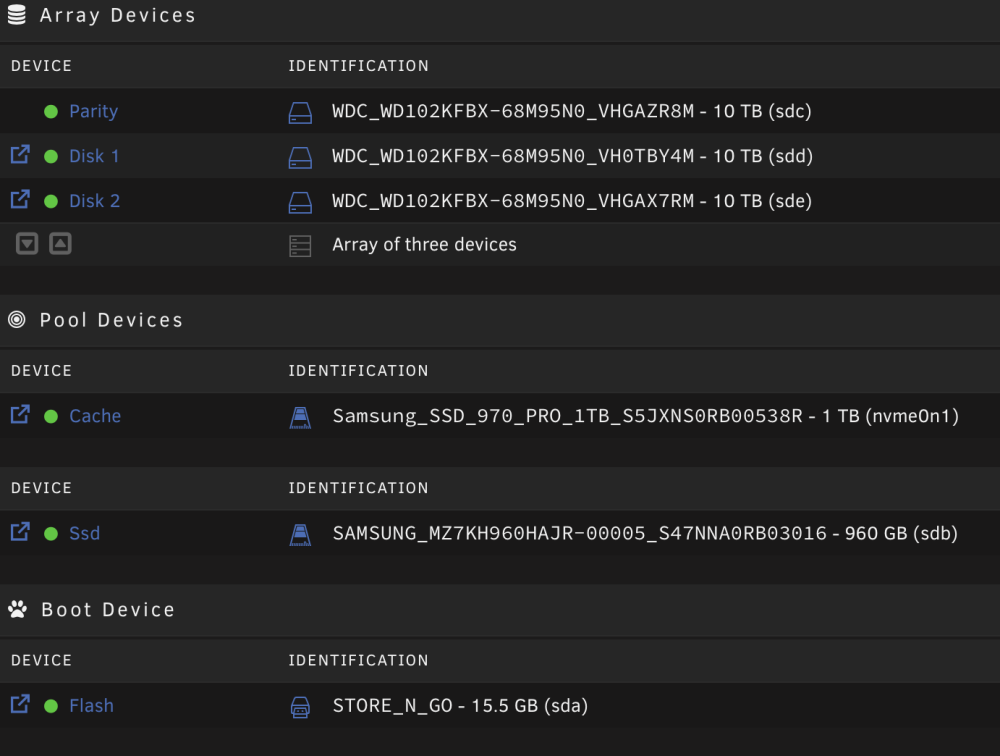Open the Cache pool device link
This screenshot has height=756, width=1000.
point(95,416)
